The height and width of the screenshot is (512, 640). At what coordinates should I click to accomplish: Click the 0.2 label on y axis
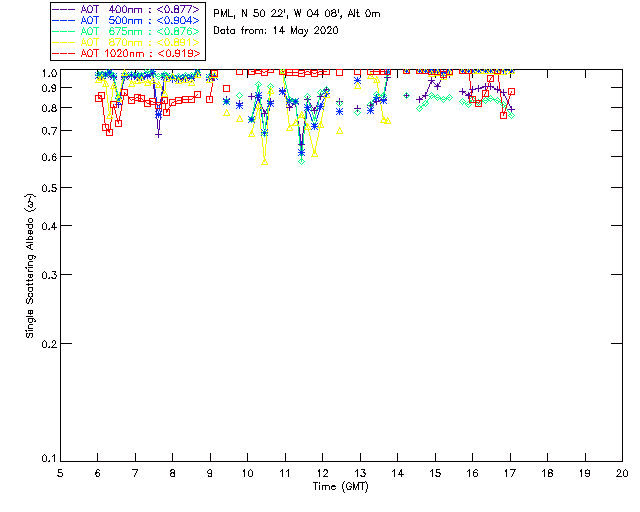click(x=49, y=344)
